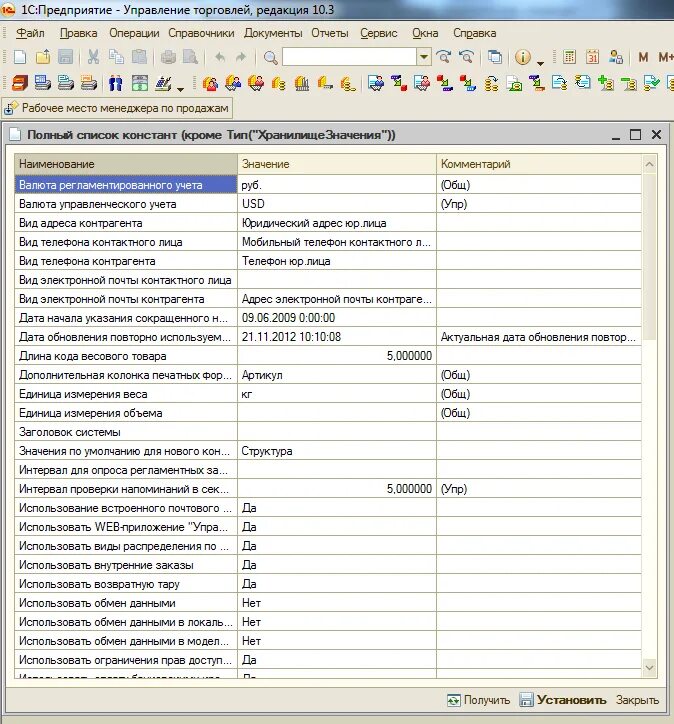Open the Справочники menu
Viewport: 674px width, 724px height.
tap(201, 33)
